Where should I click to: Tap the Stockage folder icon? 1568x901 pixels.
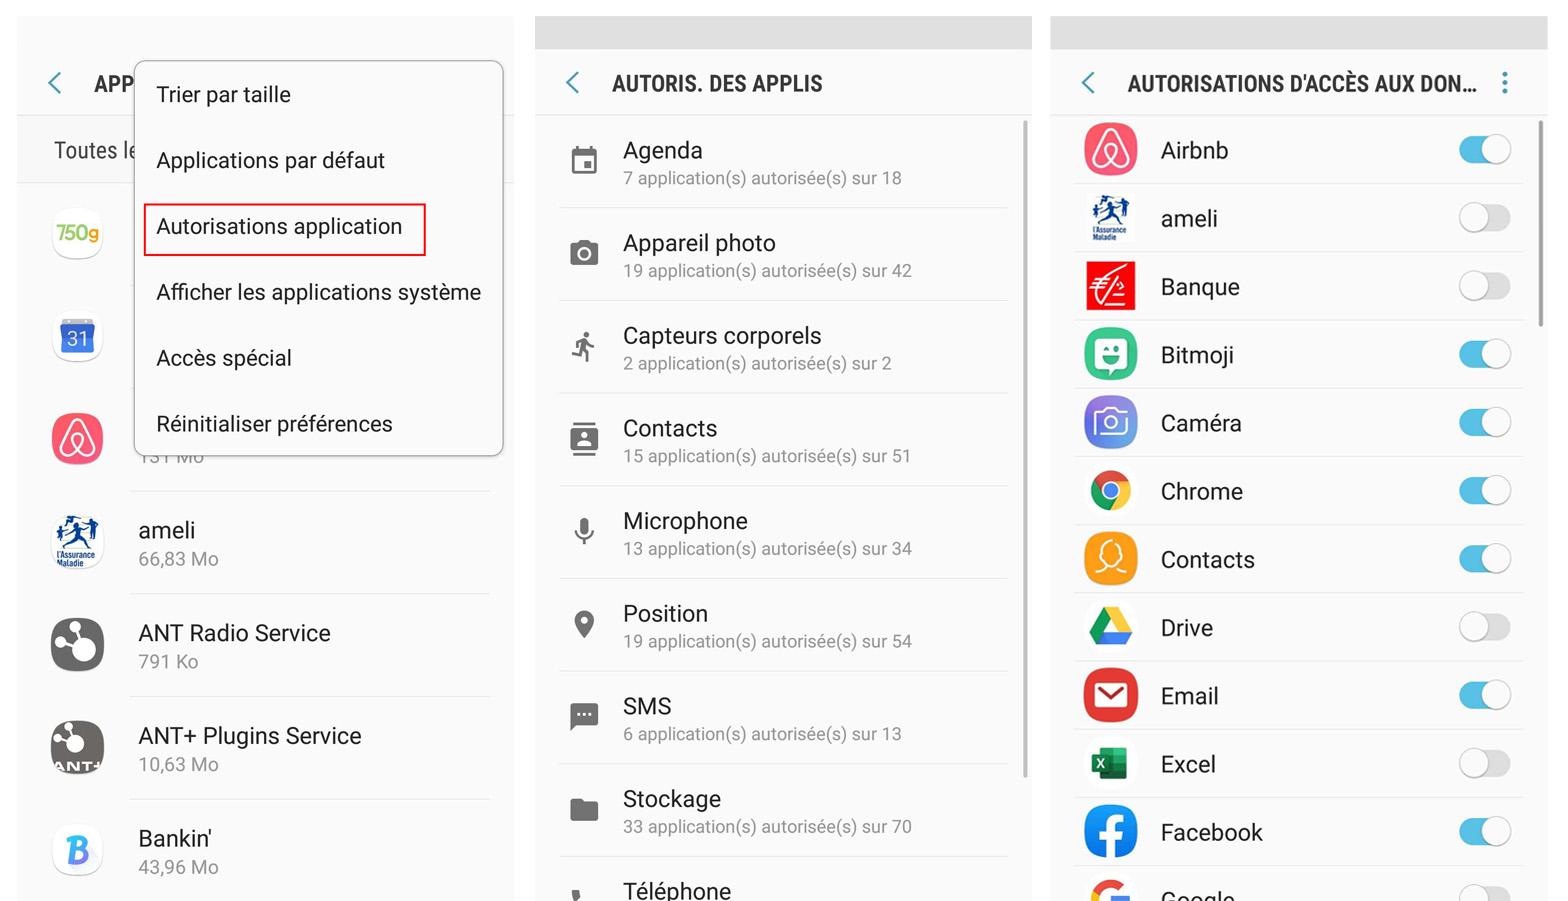coord(584,809)
